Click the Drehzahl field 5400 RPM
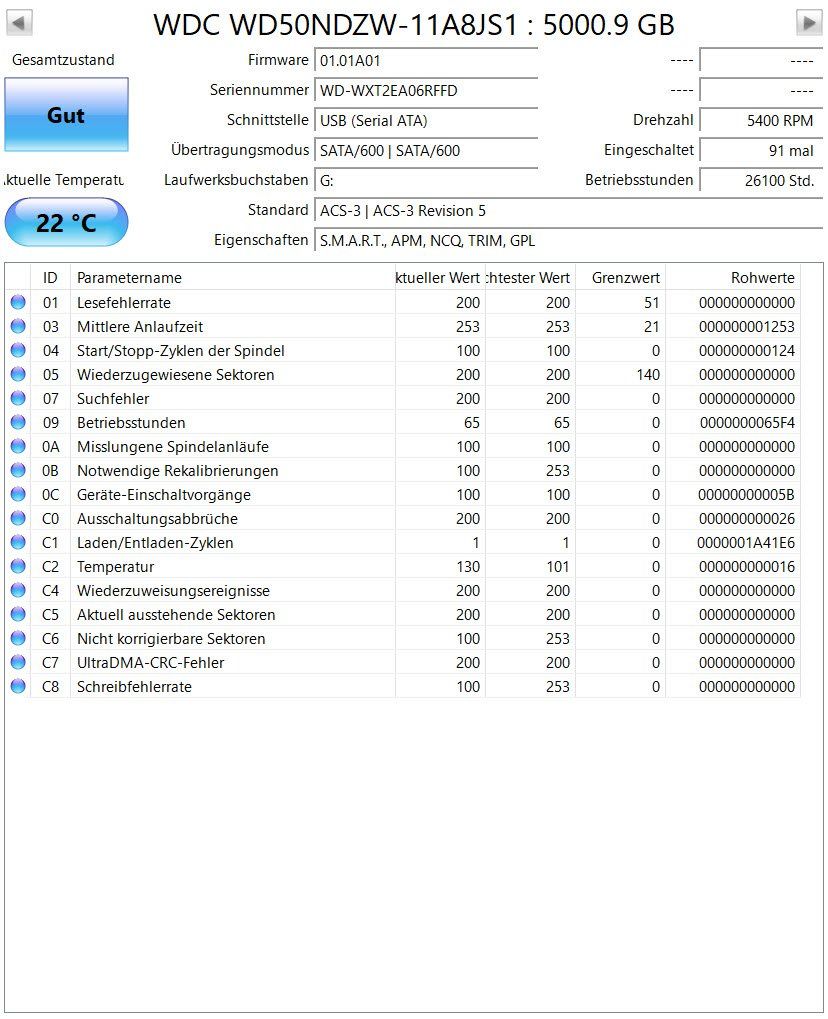 [761, 120]
